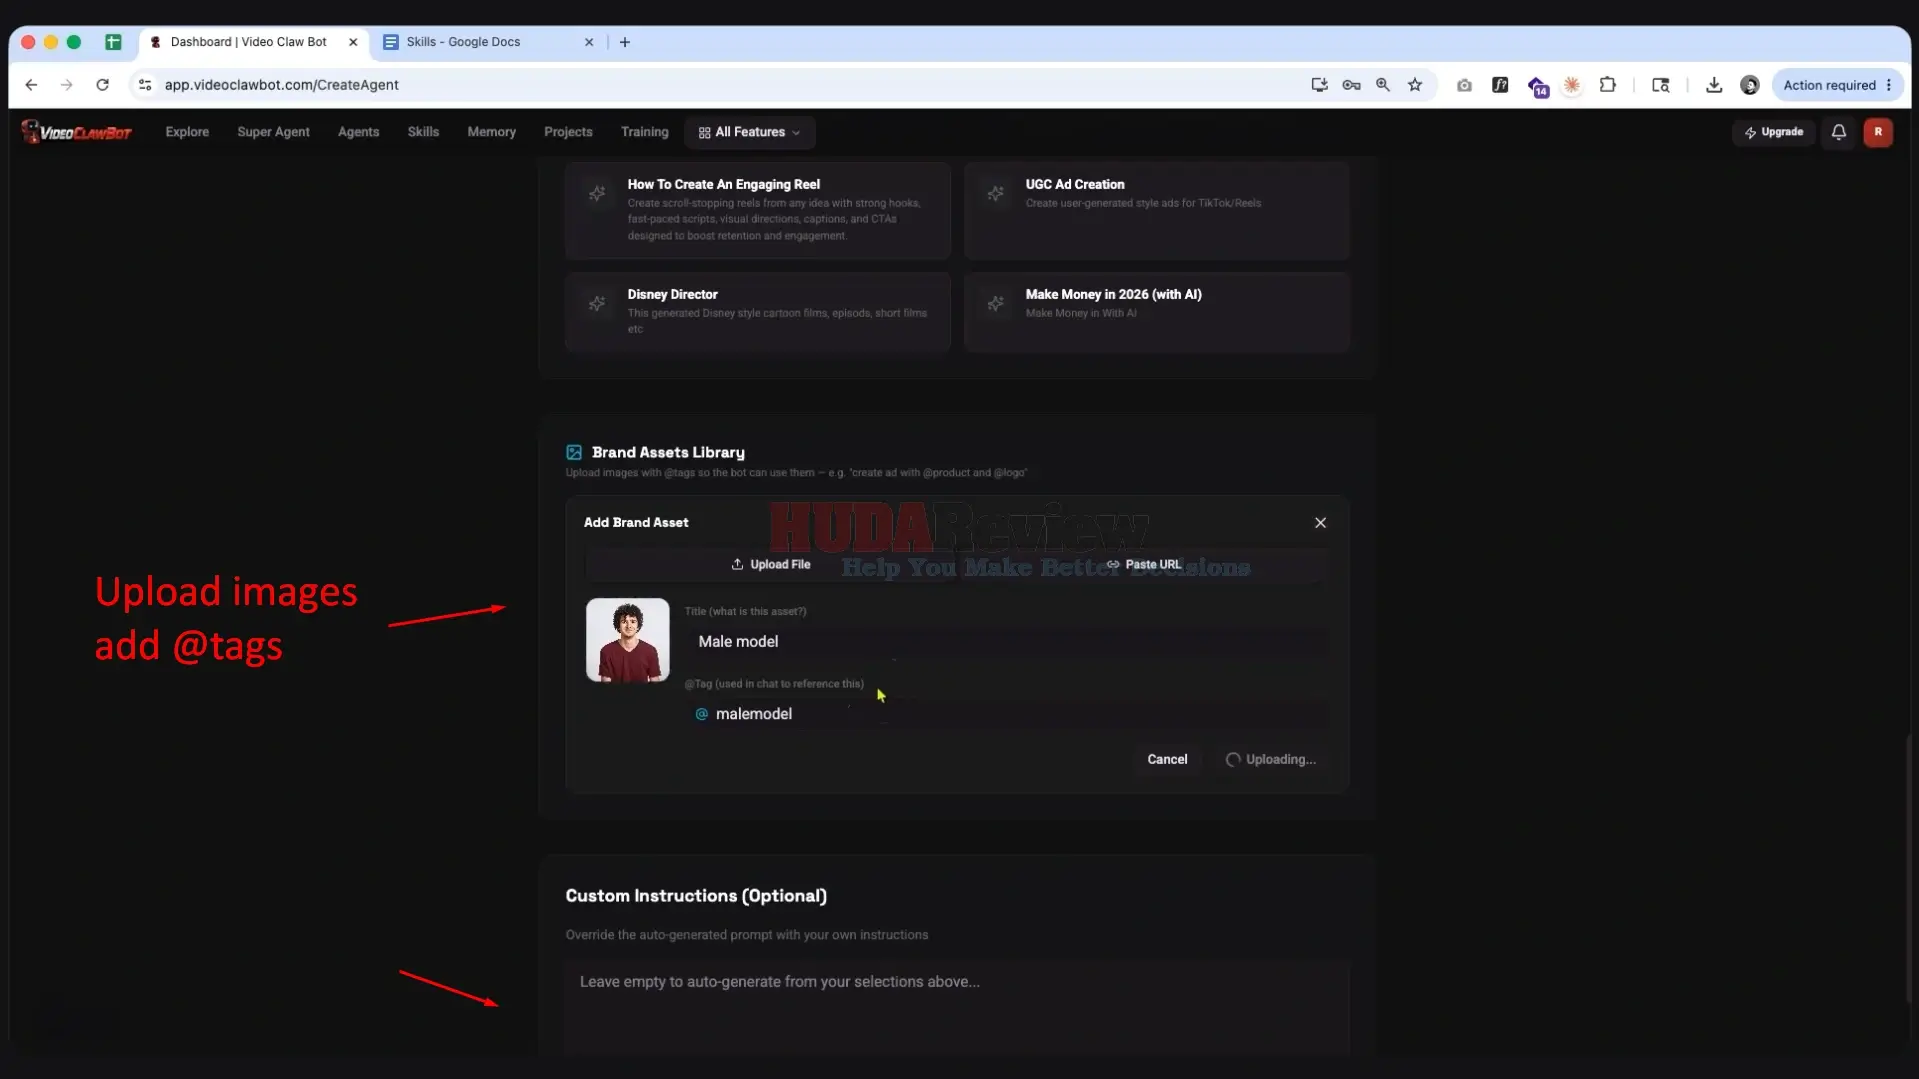The height and width of the screenshot is (1079, 1919).
Task: Click the Upgrade button
Action: pyautogui.click(x=1773, y=132)
